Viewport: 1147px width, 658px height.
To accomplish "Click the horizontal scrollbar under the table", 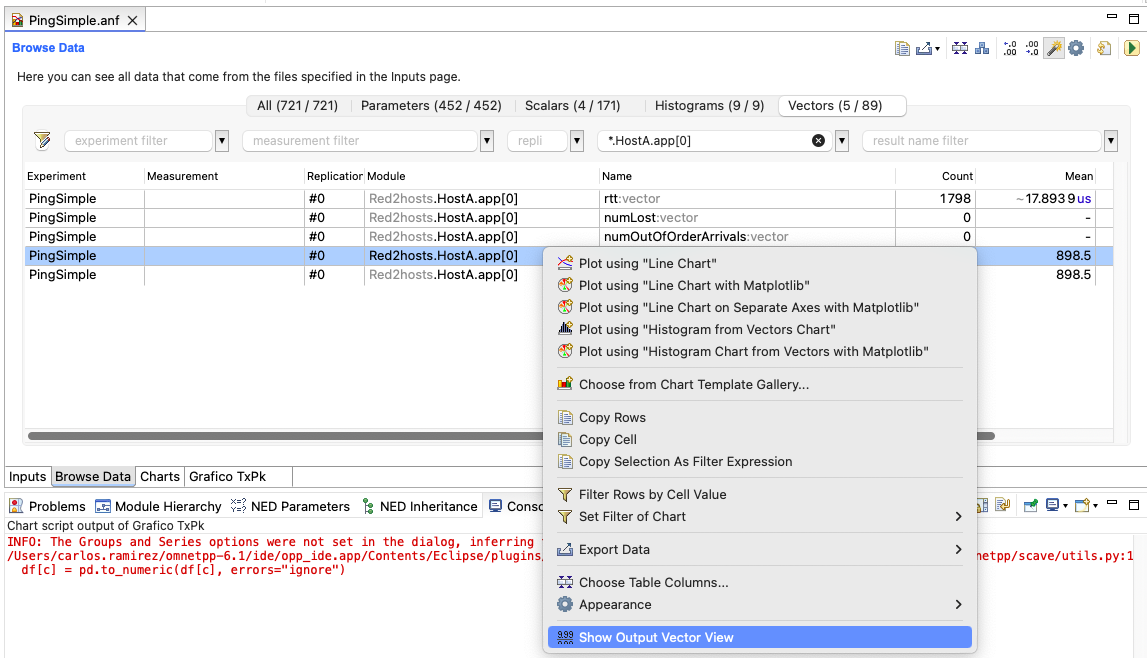I will (x=285, y=436).
